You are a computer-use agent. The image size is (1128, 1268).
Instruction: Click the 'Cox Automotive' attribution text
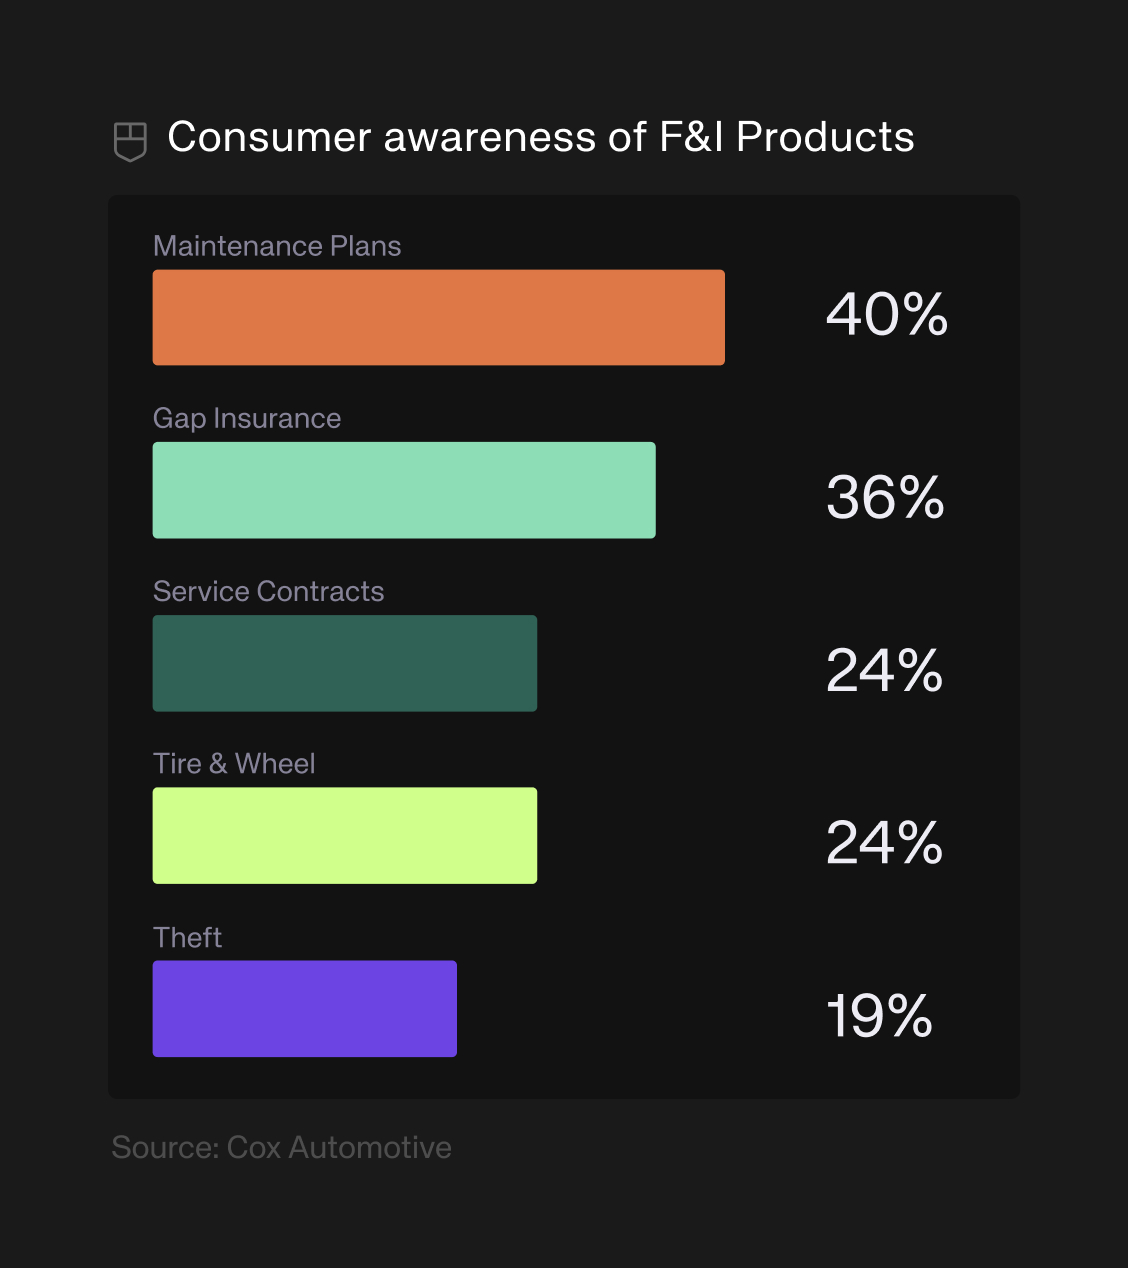(339, 1147)
